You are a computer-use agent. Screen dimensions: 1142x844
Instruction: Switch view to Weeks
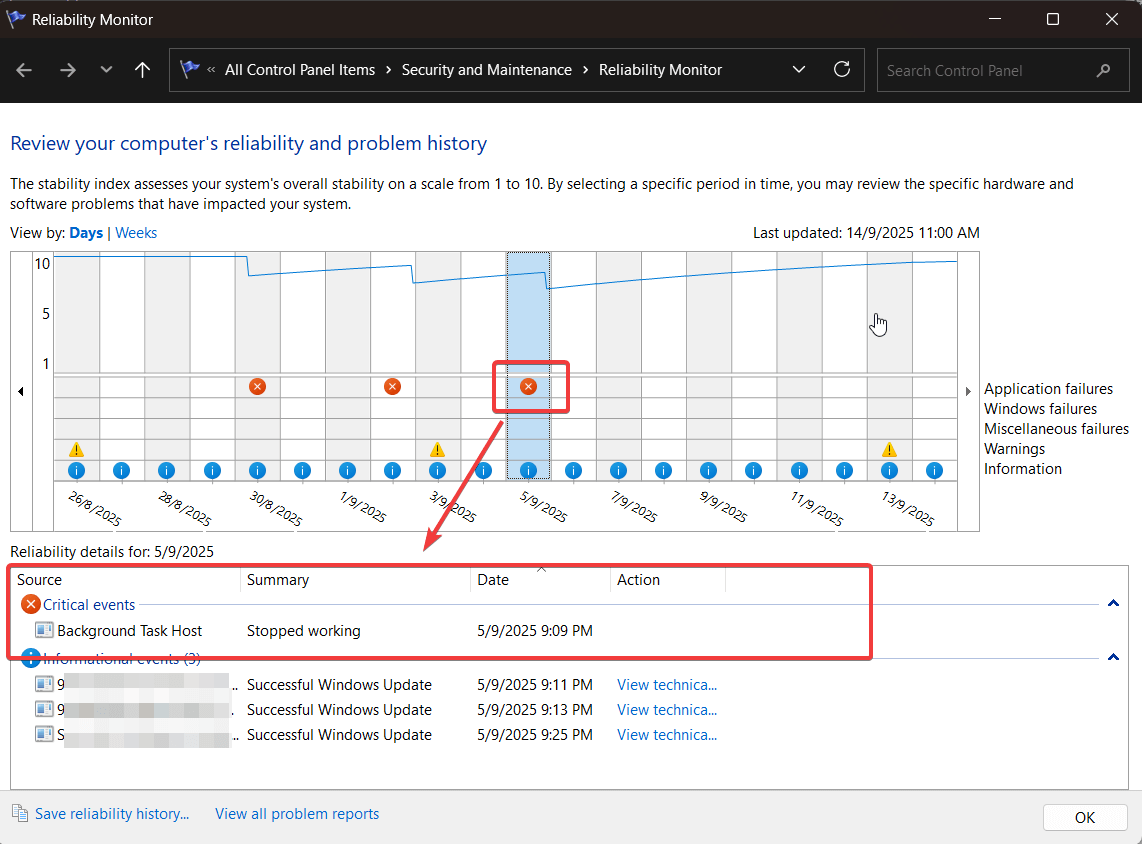click(x=136, y=233)
